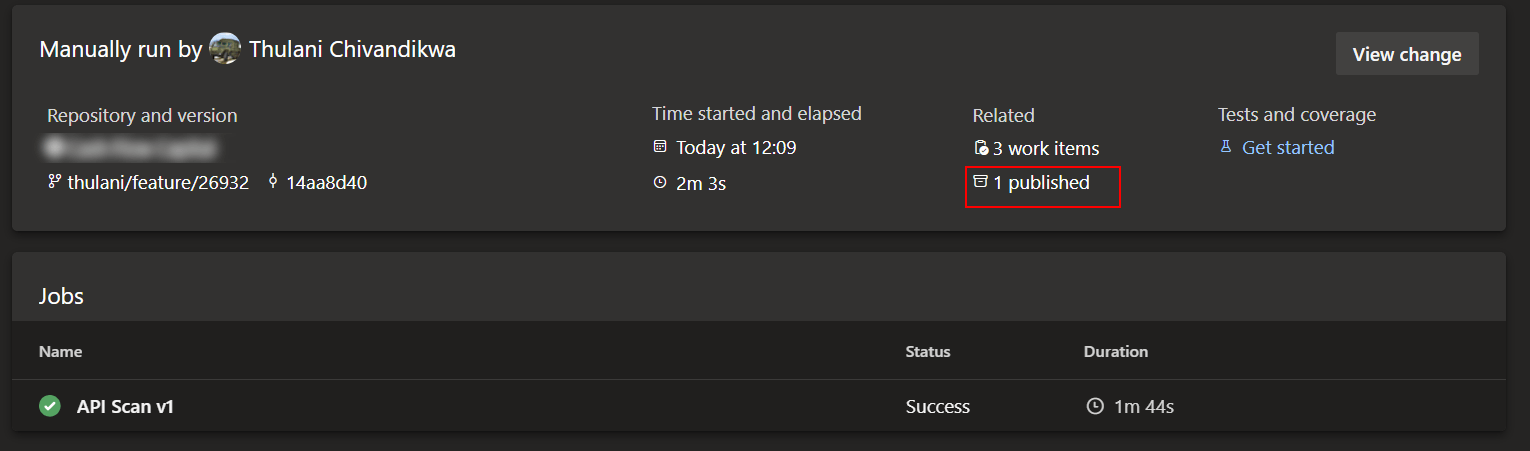Image resolution: width=1530 pixels, height=451 pixels.
Task: Click the work items clipboard icon
Action: click(x=981, y=148)
